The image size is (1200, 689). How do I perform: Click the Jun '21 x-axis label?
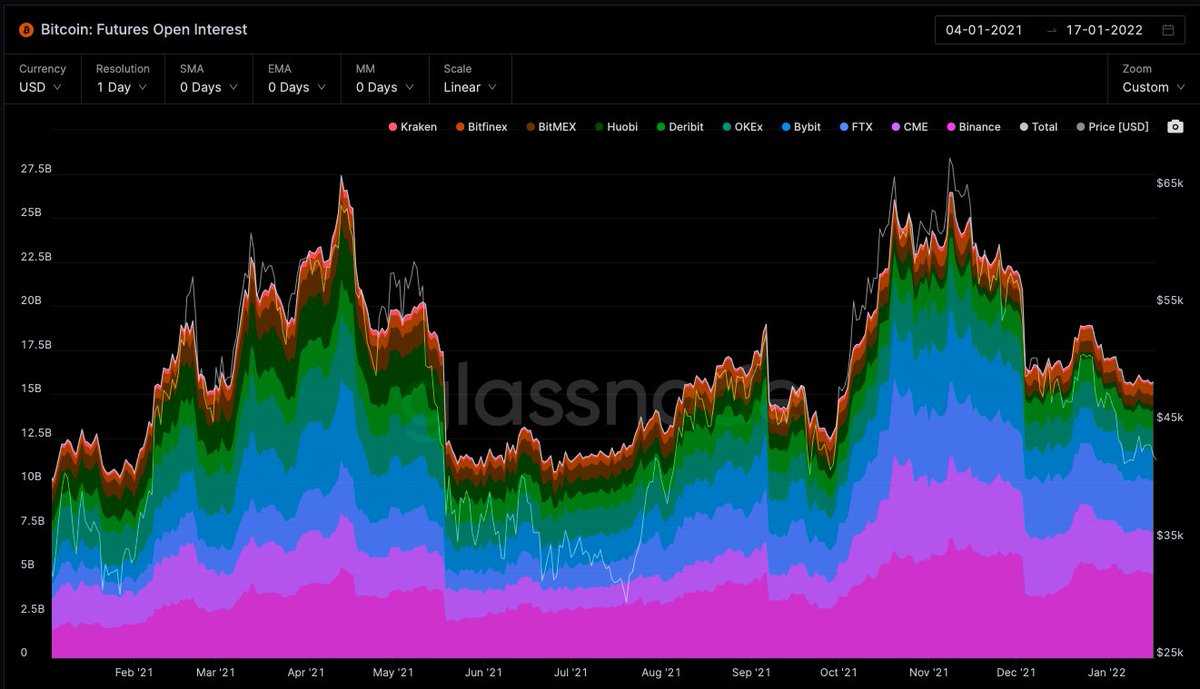pos(482,674)
